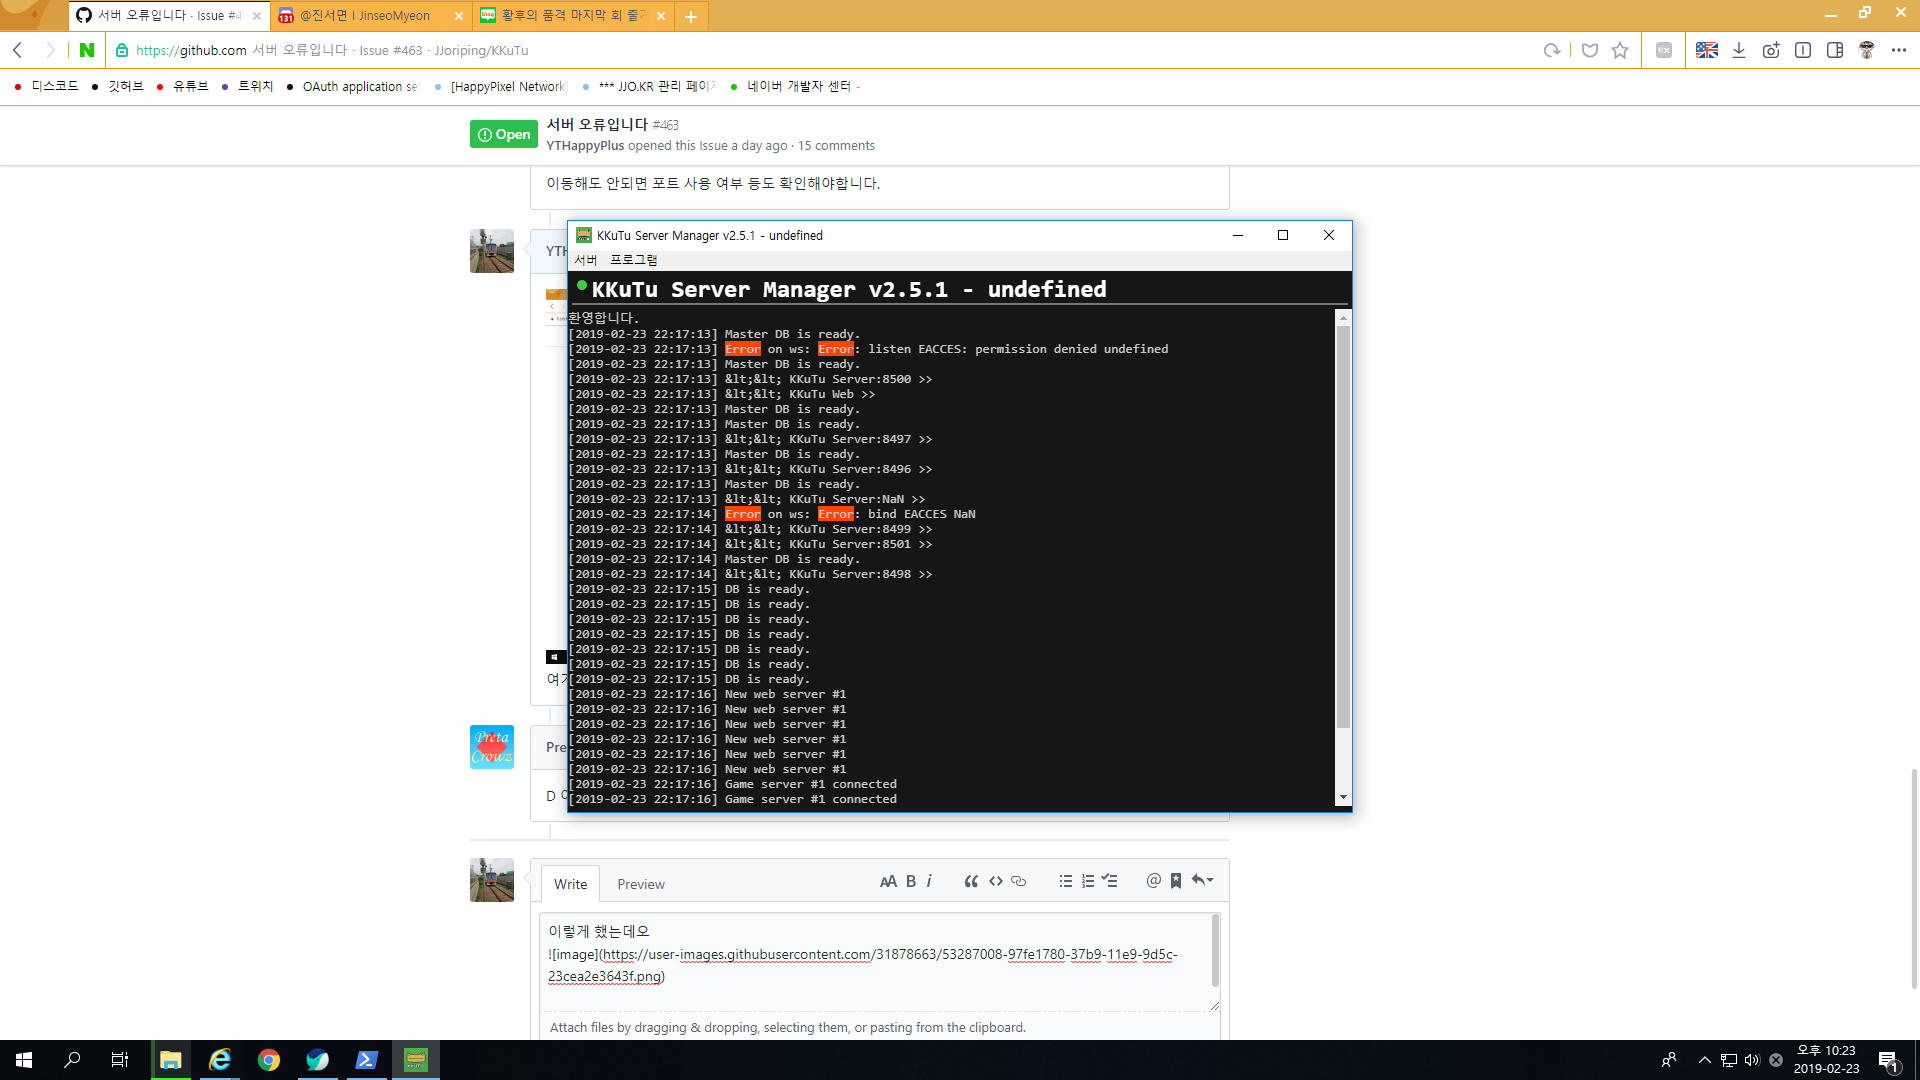Viewport: 1920px width, 1080px height.
Task: Select the Italic formatting icon
Action: pos(929,881)
